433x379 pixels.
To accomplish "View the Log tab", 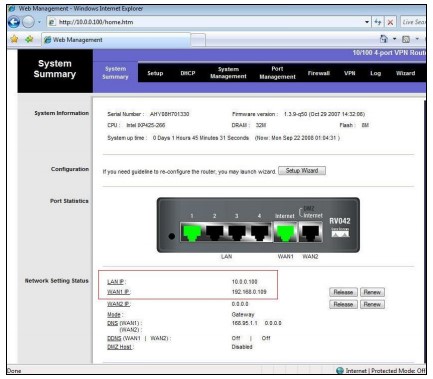I will (x=375, y=73).
